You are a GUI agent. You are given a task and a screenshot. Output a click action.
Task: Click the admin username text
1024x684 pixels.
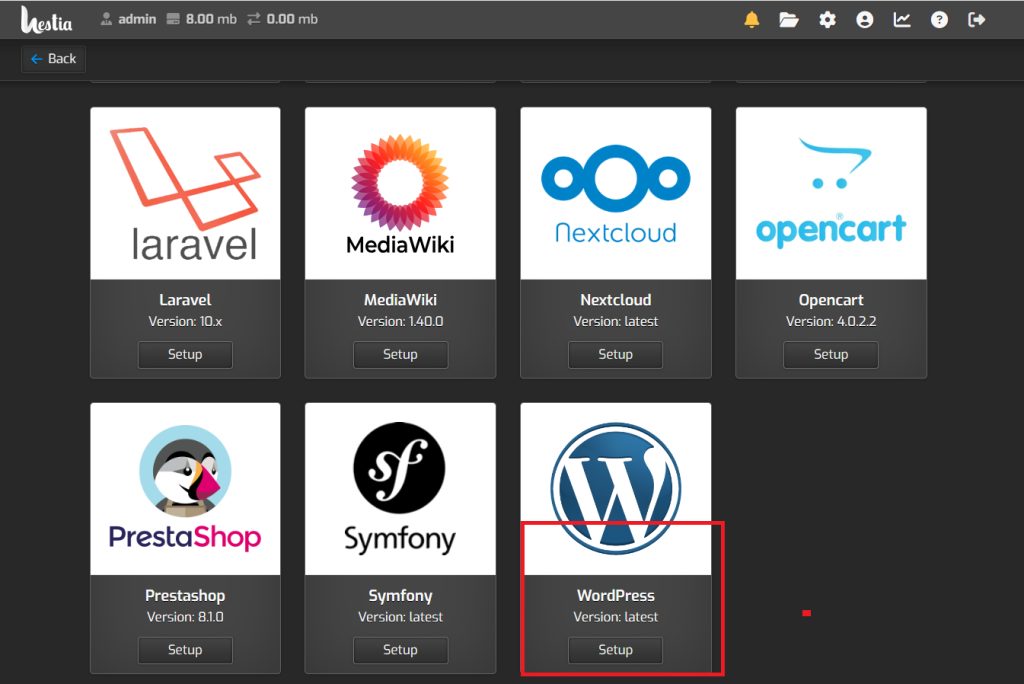click(137, 19)
